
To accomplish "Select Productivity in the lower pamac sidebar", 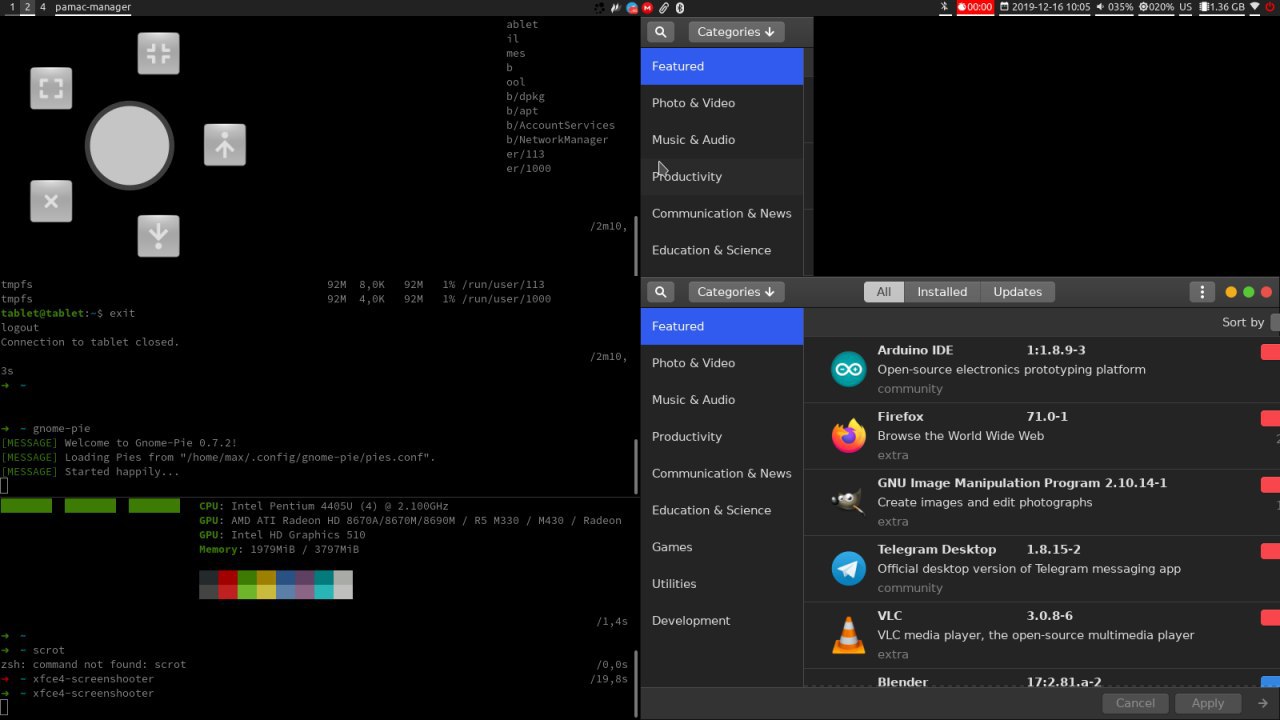I will tap(722, 437).
